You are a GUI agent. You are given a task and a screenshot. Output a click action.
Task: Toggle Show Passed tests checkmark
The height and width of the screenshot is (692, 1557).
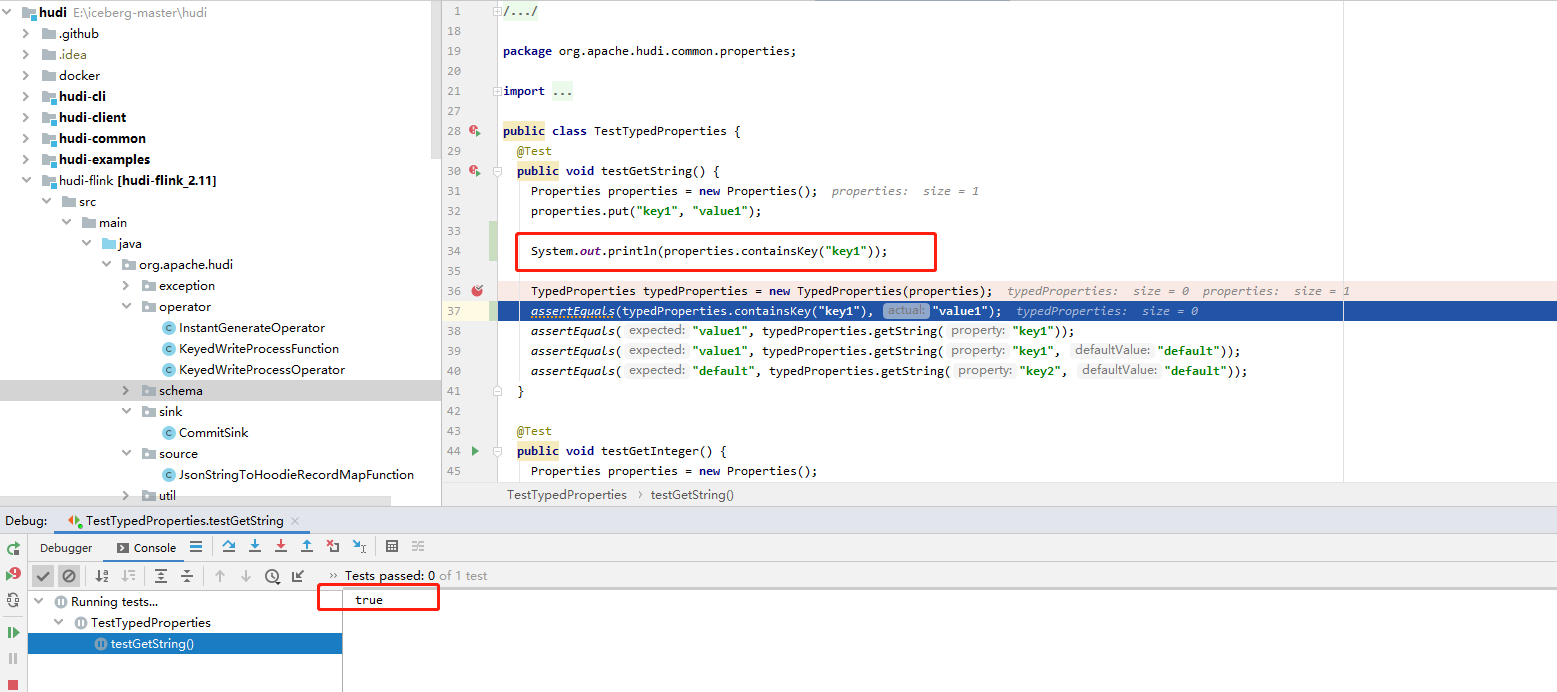42,576
